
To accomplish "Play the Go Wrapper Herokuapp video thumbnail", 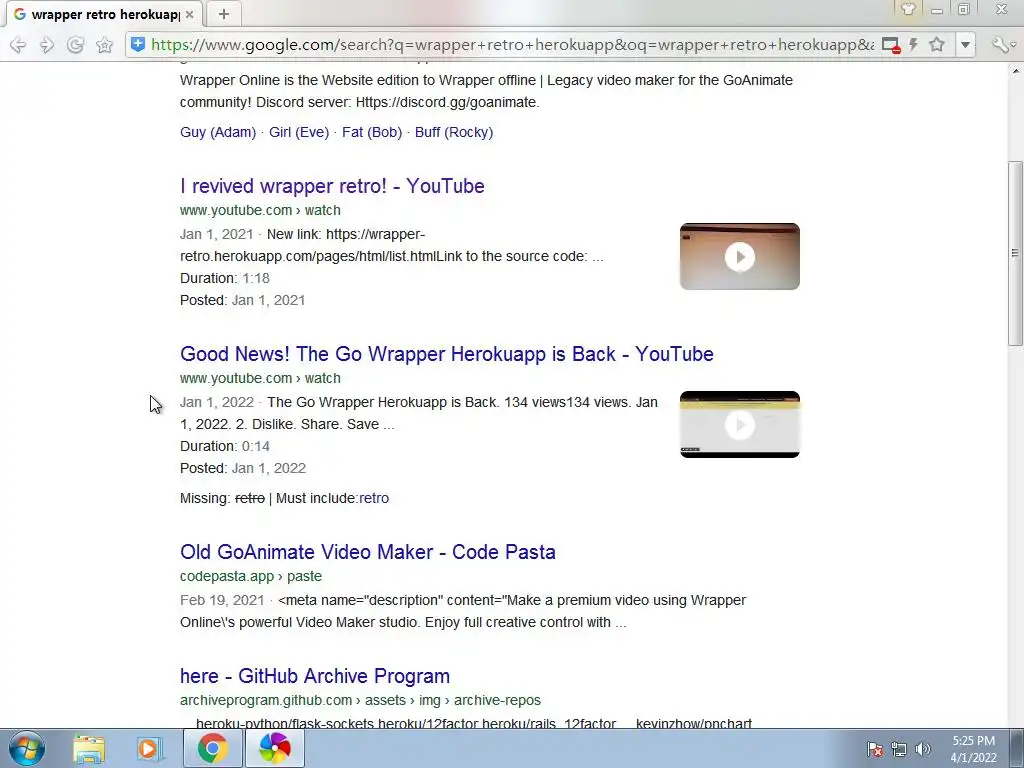I will pos(740,424).
